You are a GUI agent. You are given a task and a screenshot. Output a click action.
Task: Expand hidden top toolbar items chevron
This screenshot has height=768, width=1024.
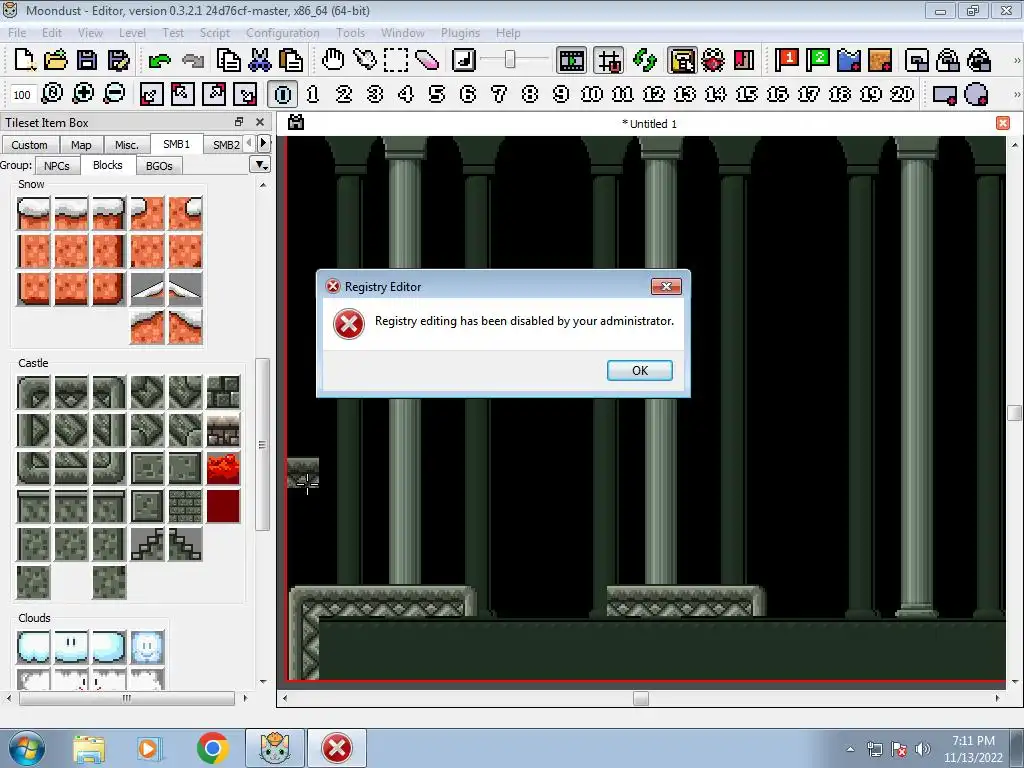(x=1016, y=60)
